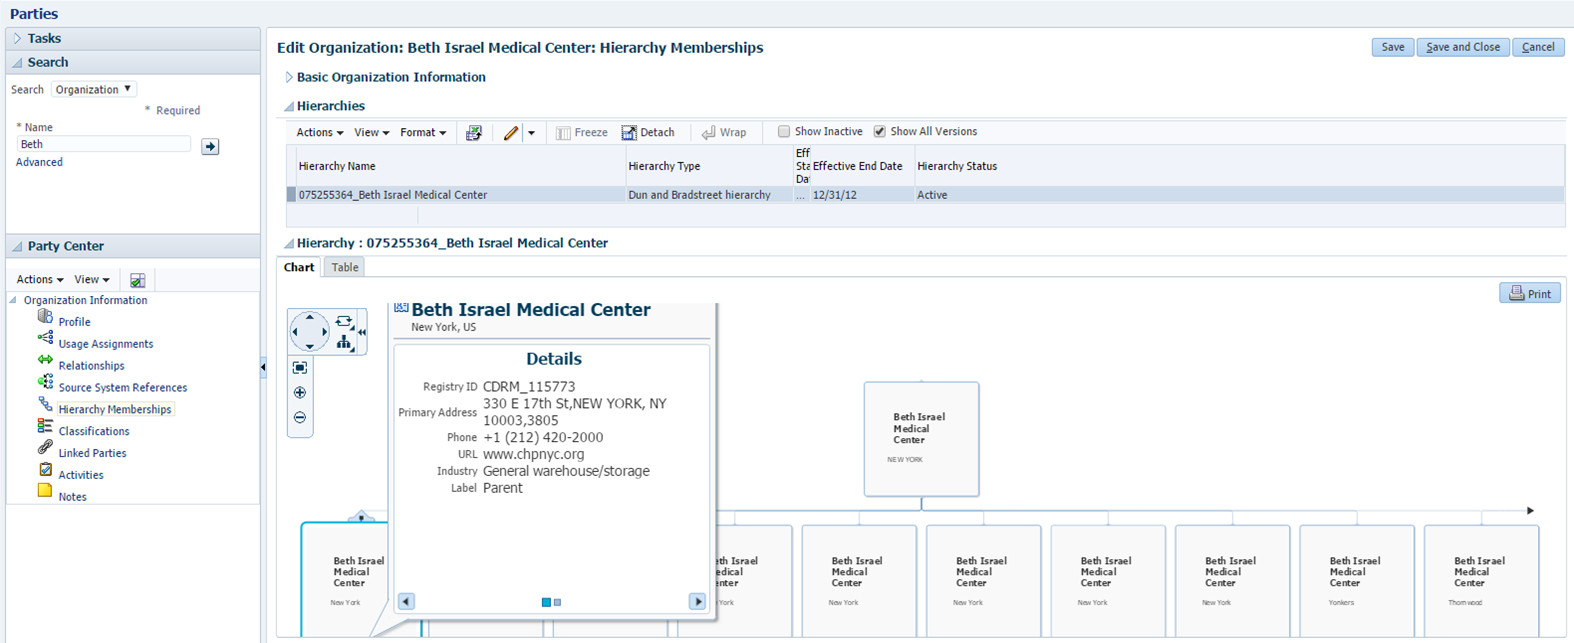
Task: Collapse the chart control panel double arrow
Action: point(362,332)
